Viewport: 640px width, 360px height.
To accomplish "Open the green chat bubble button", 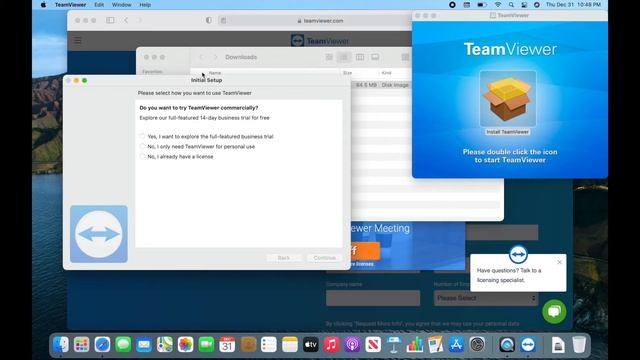I will pyautogui.click(x=554, y=311).
